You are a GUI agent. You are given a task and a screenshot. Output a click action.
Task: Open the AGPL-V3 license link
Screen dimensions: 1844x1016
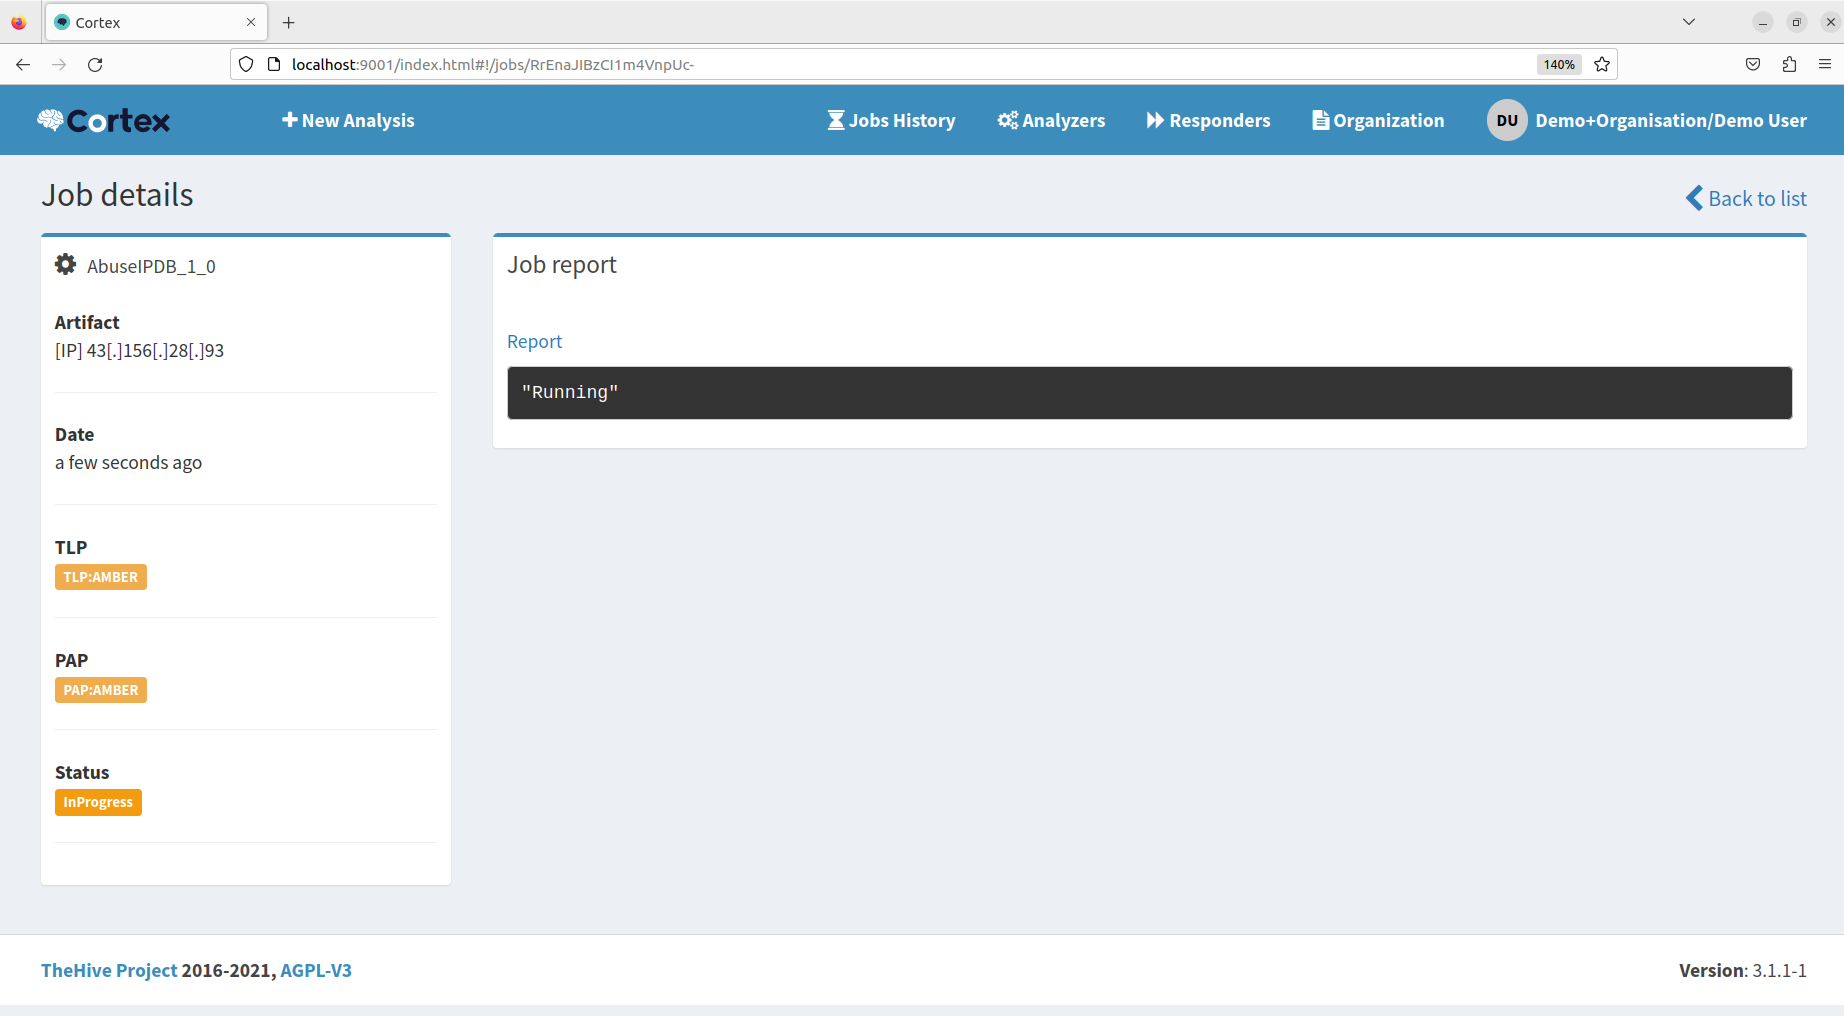coord(316,970)
